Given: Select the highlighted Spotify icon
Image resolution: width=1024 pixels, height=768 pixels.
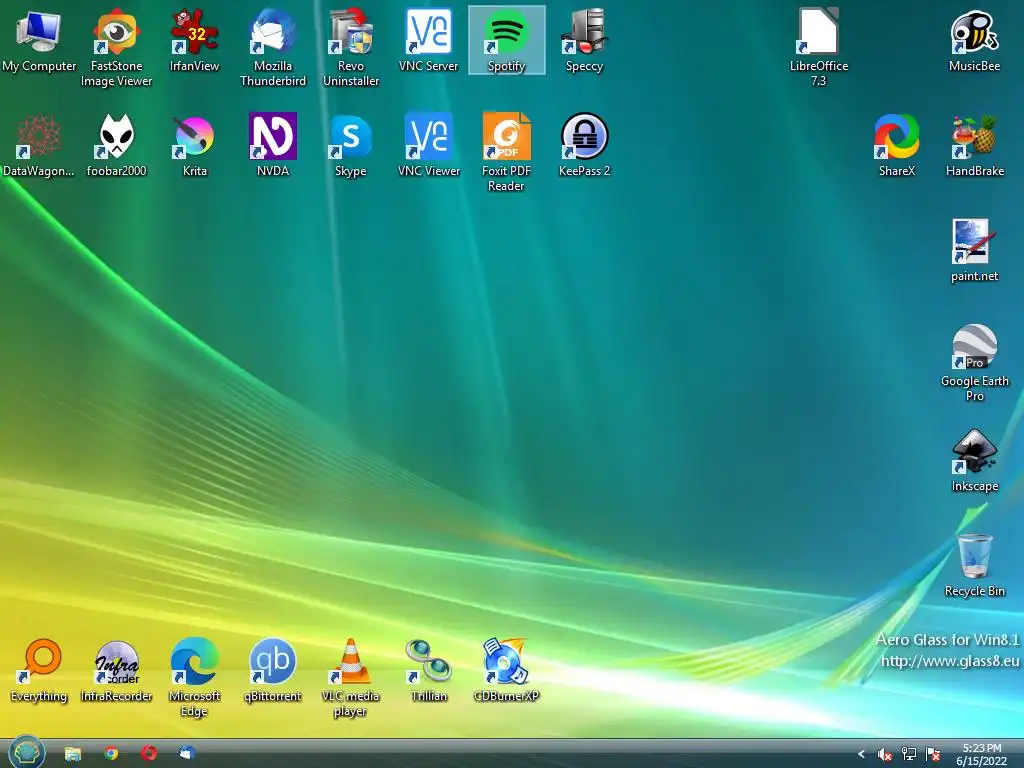Looking at the screenshot, I should 507,39.
